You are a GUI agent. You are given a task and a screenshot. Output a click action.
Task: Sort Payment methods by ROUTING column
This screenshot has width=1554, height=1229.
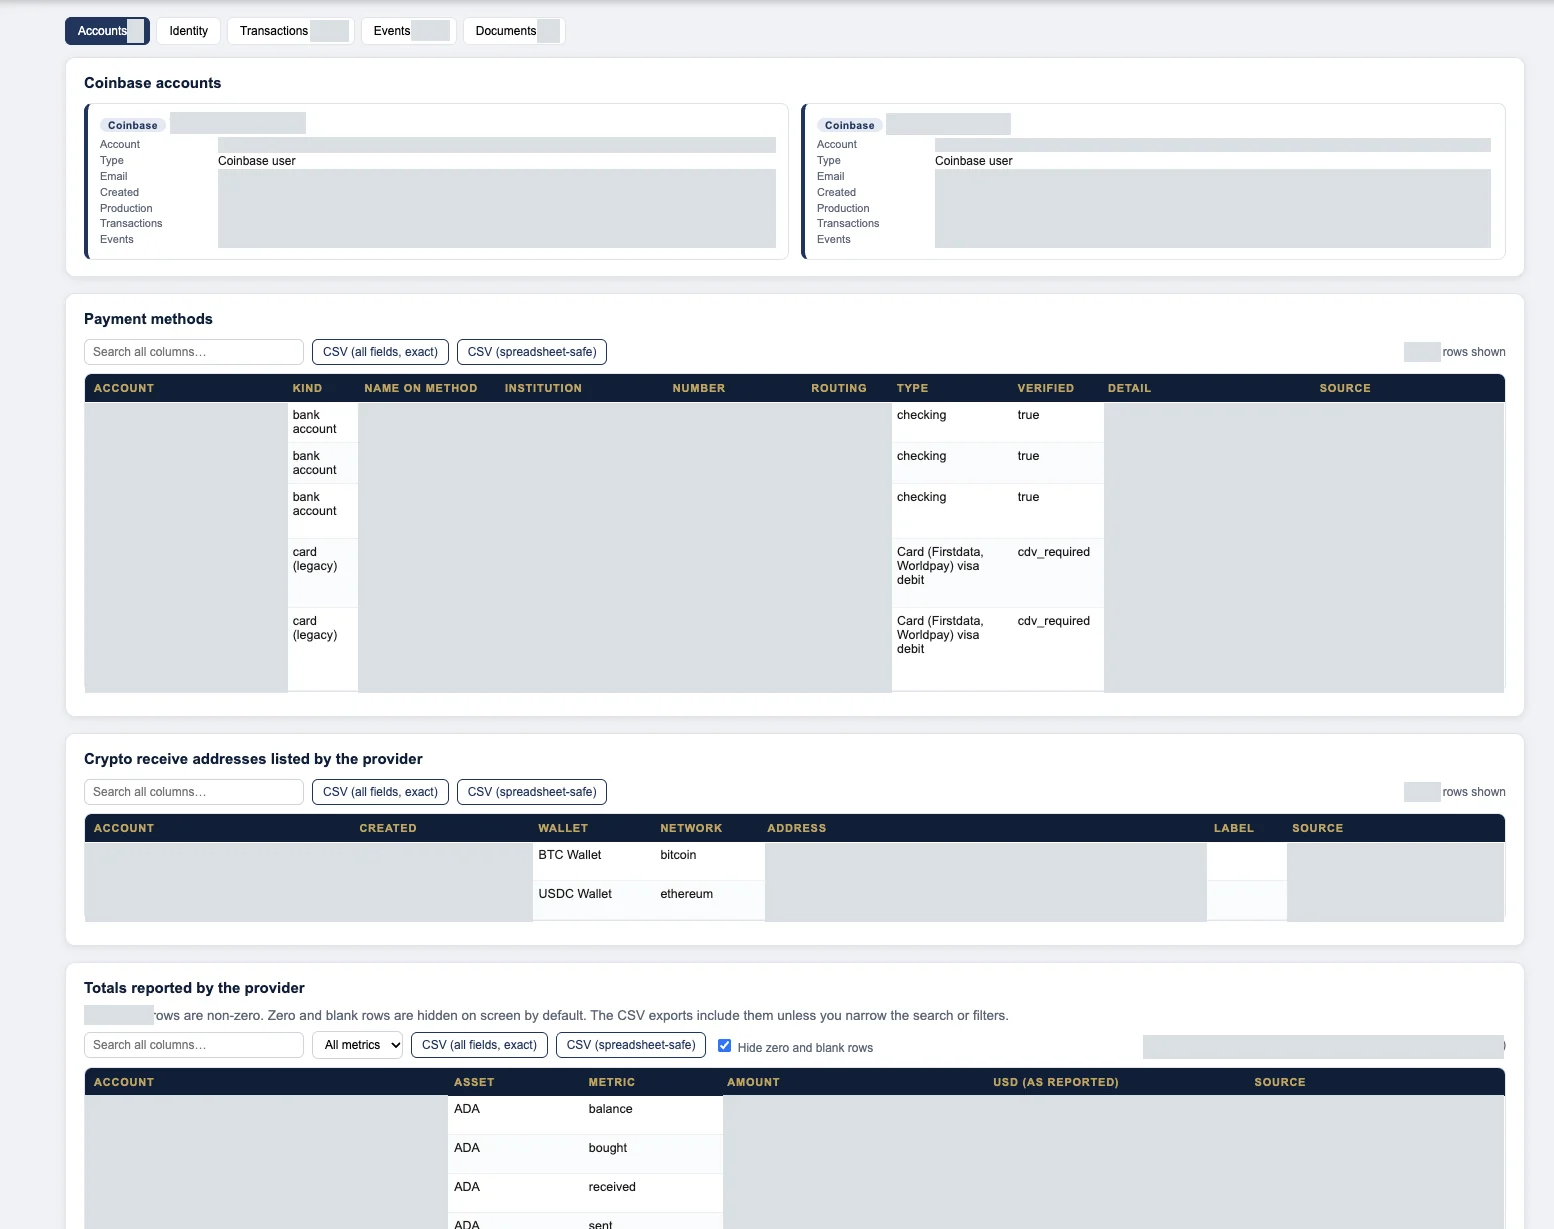838,388
